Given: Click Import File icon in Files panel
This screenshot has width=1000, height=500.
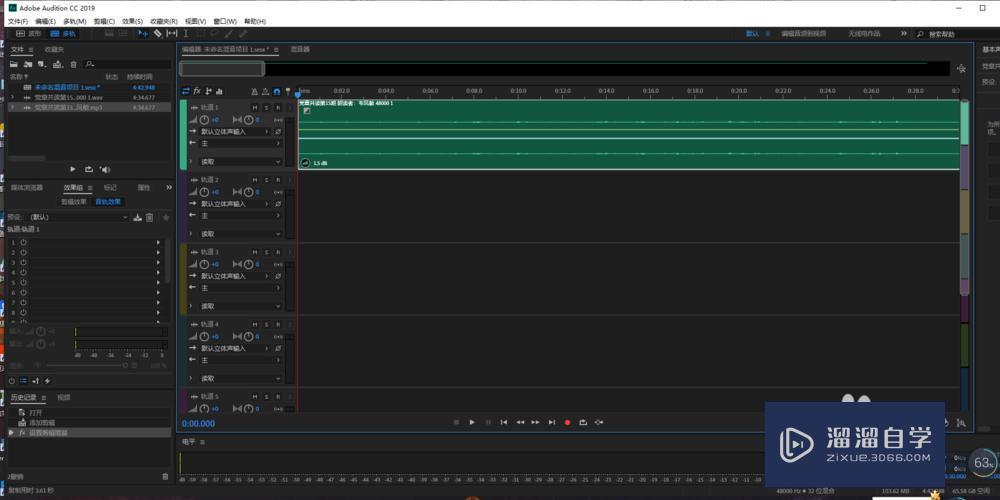Looking at the screenshot, I should pos(27,64).
